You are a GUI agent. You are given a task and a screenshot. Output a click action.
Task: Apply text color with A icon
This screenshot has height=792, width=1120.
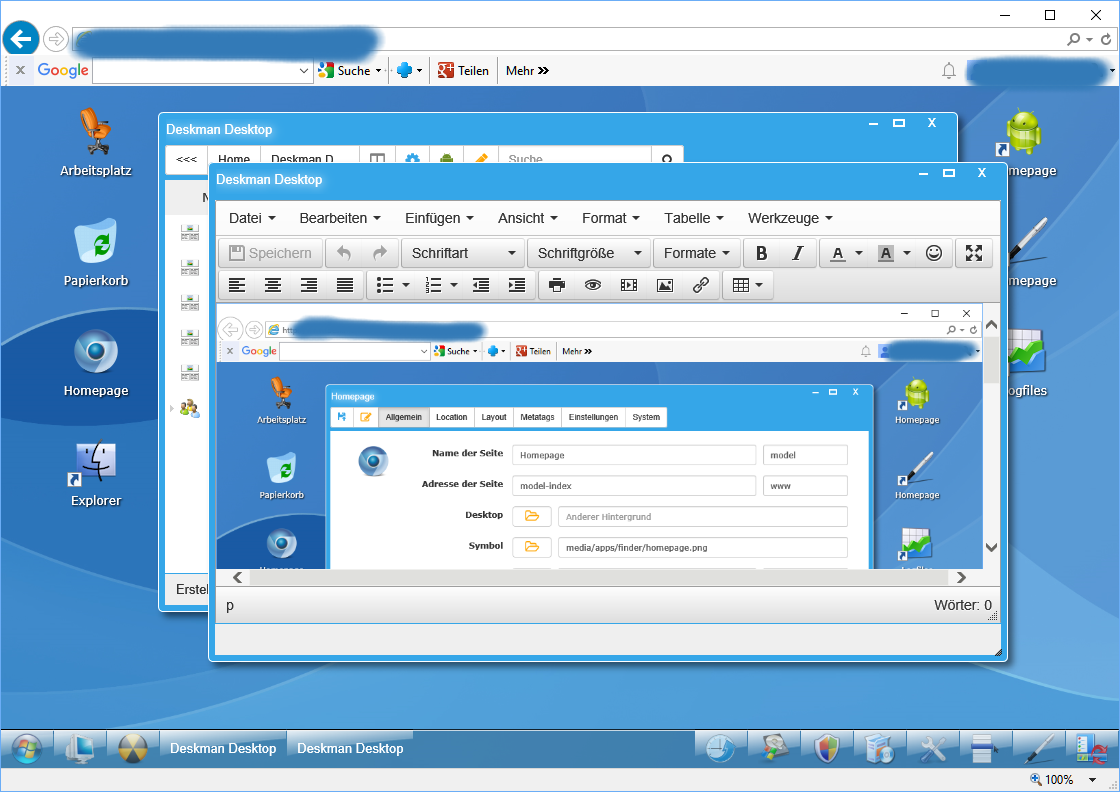[x=838, y=253]
